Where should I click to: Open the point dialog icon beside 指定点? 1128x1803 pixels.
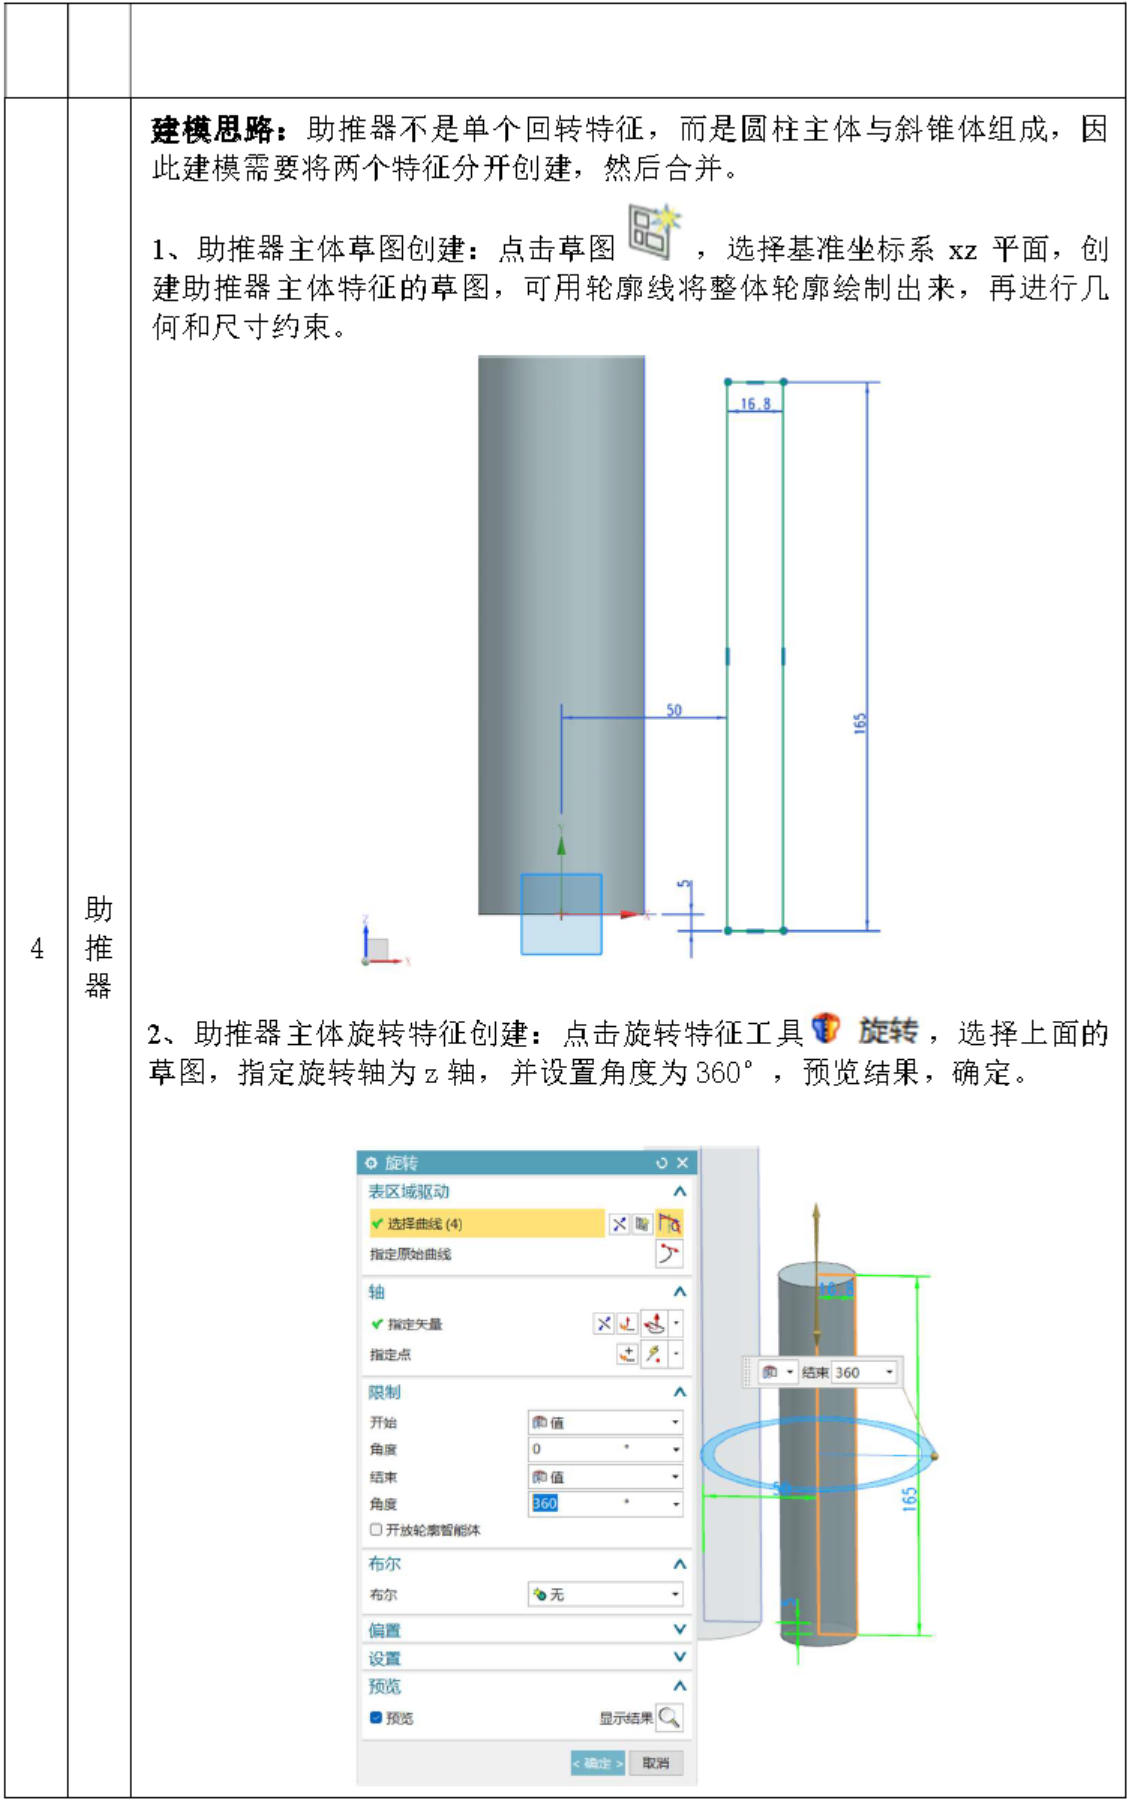626,1354
